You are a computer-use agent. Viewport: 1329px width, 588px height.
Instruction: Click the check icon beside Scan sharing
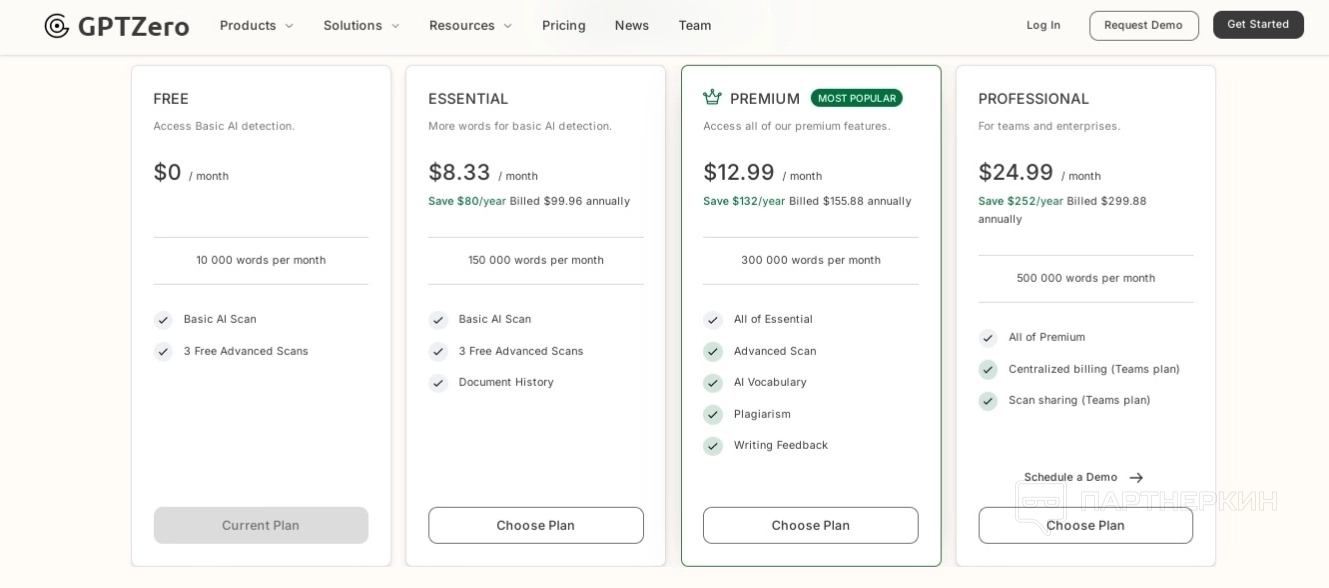(x=988, y=401)
